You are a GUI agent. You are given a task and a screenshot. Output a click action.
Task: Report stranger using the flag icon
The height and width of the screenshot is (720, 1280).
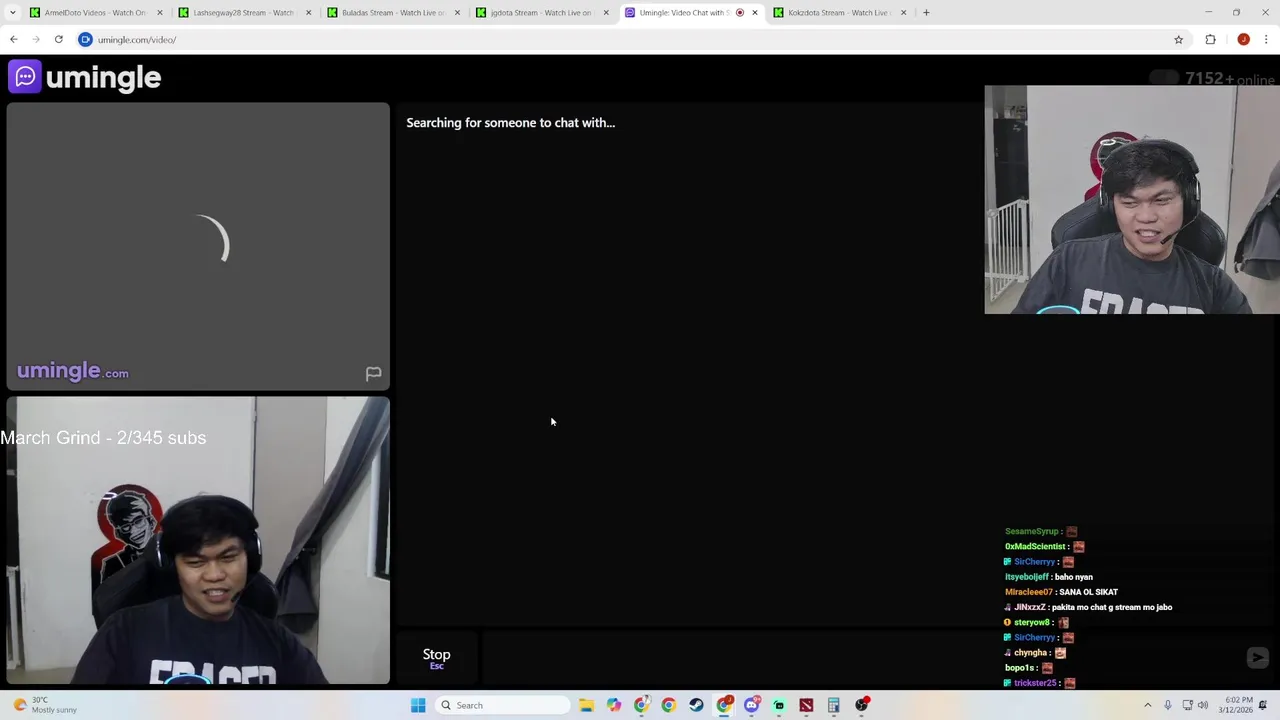click(373, 374)
